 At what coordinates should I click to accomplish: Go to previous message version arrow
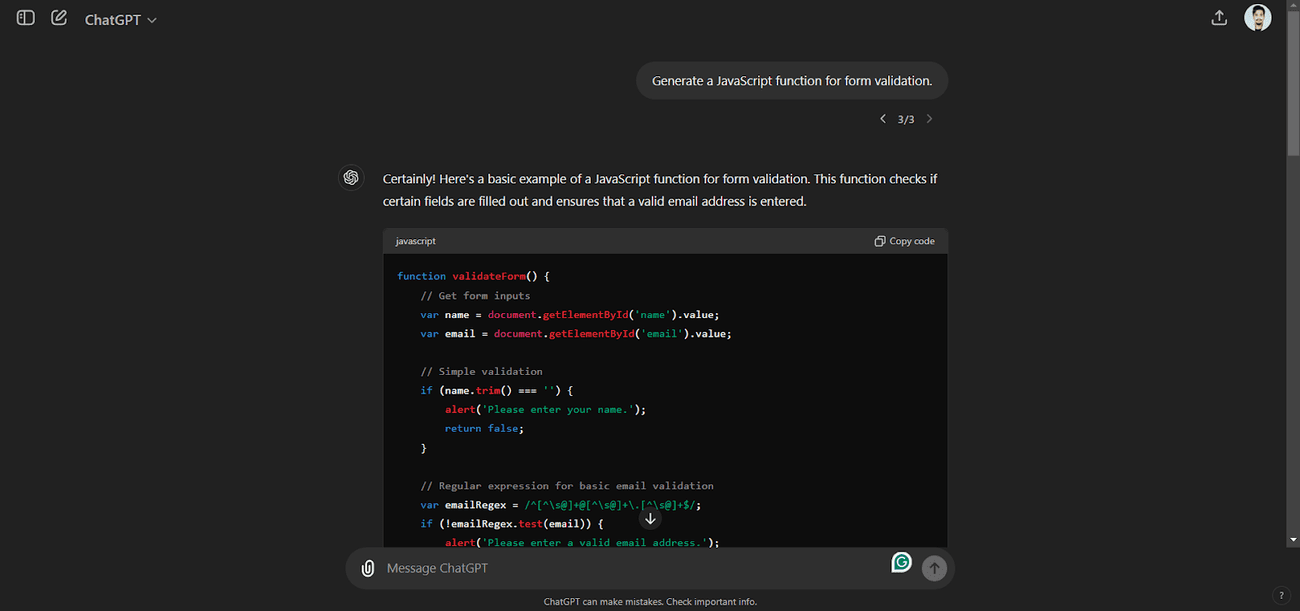pyautogui.click(x=883, y=119)
